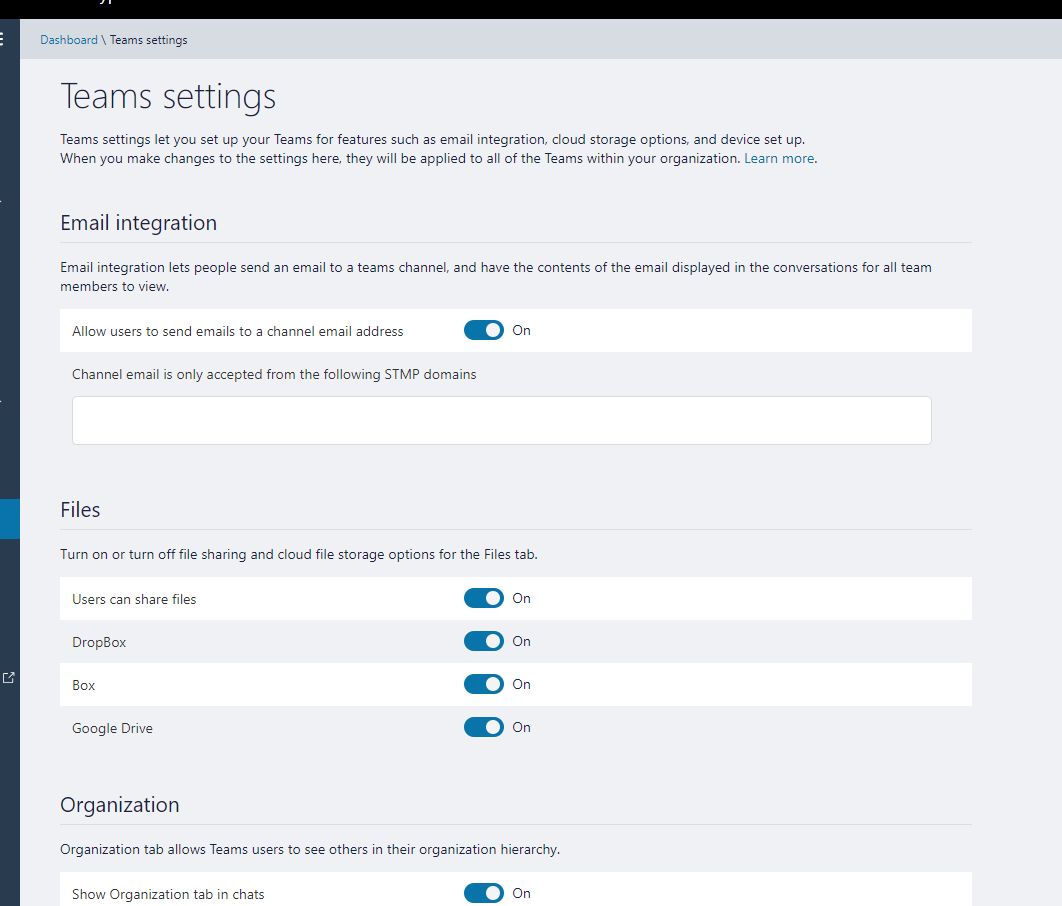Turn off the Google Drive toggle
This screenshot has height=906, width=1062.
point(484,727)
